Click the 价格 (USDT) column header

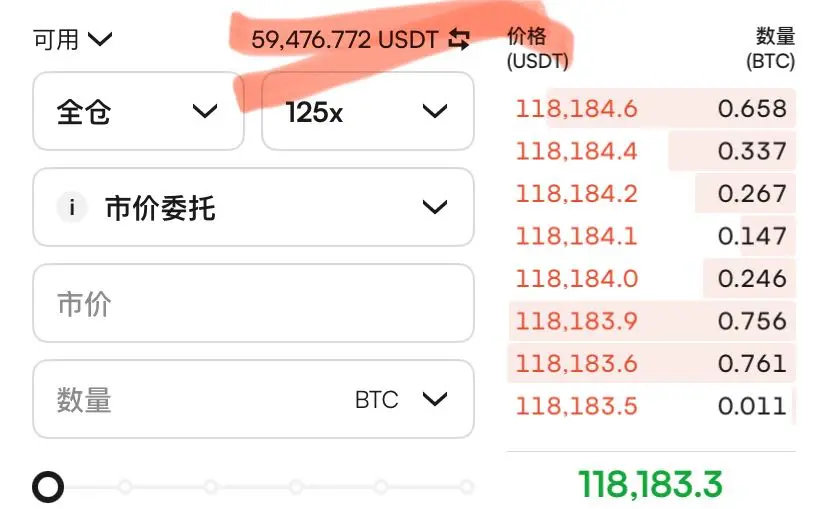[x=538, y=49]
